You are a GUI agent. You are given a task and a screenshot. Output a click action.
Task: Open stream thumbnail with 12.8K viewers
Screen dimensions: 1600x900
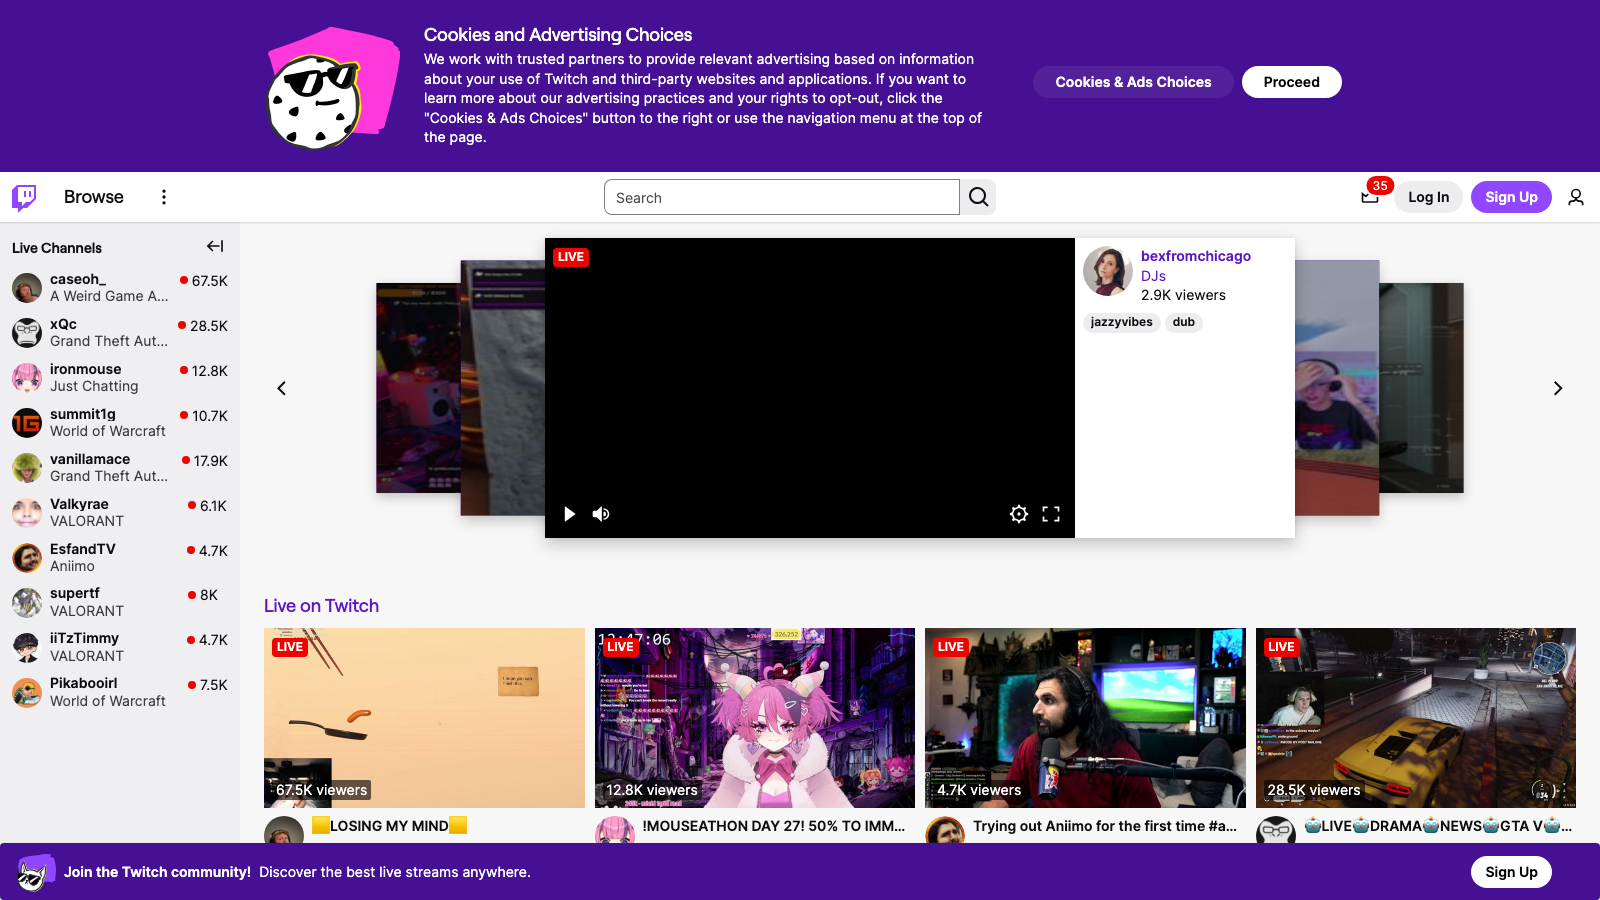click(755, 718)
